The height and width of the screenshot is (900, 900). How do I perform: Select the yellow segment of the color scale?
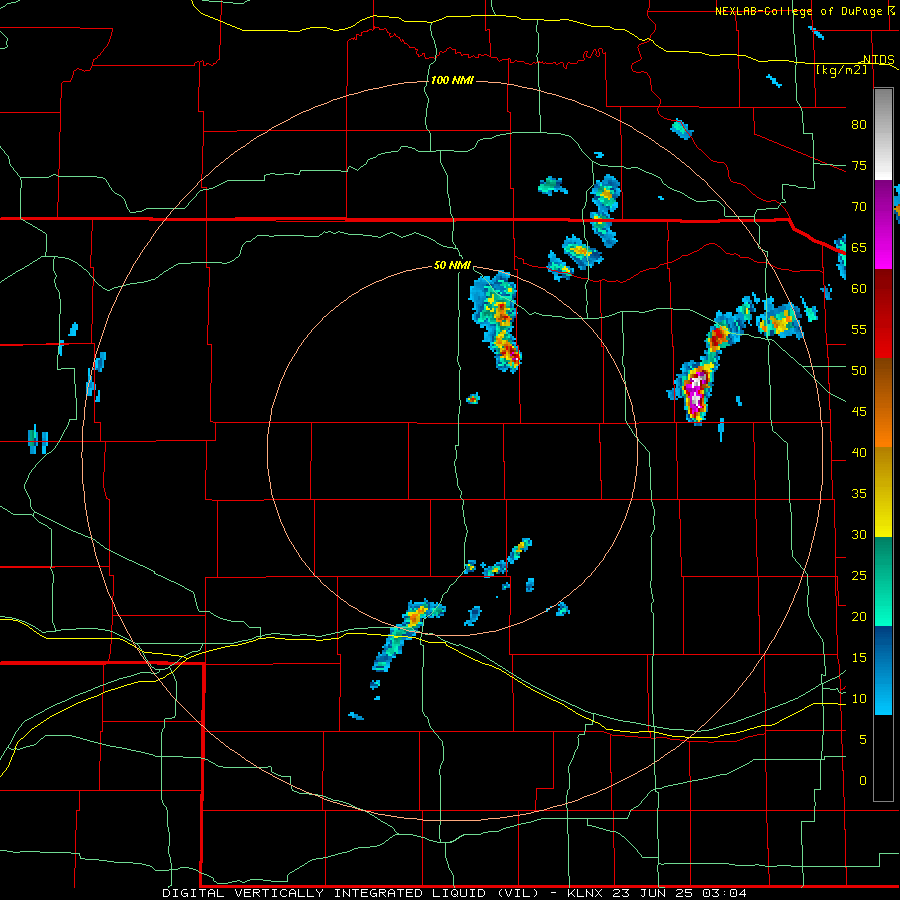pyautogui.click(x=883, y=492)
